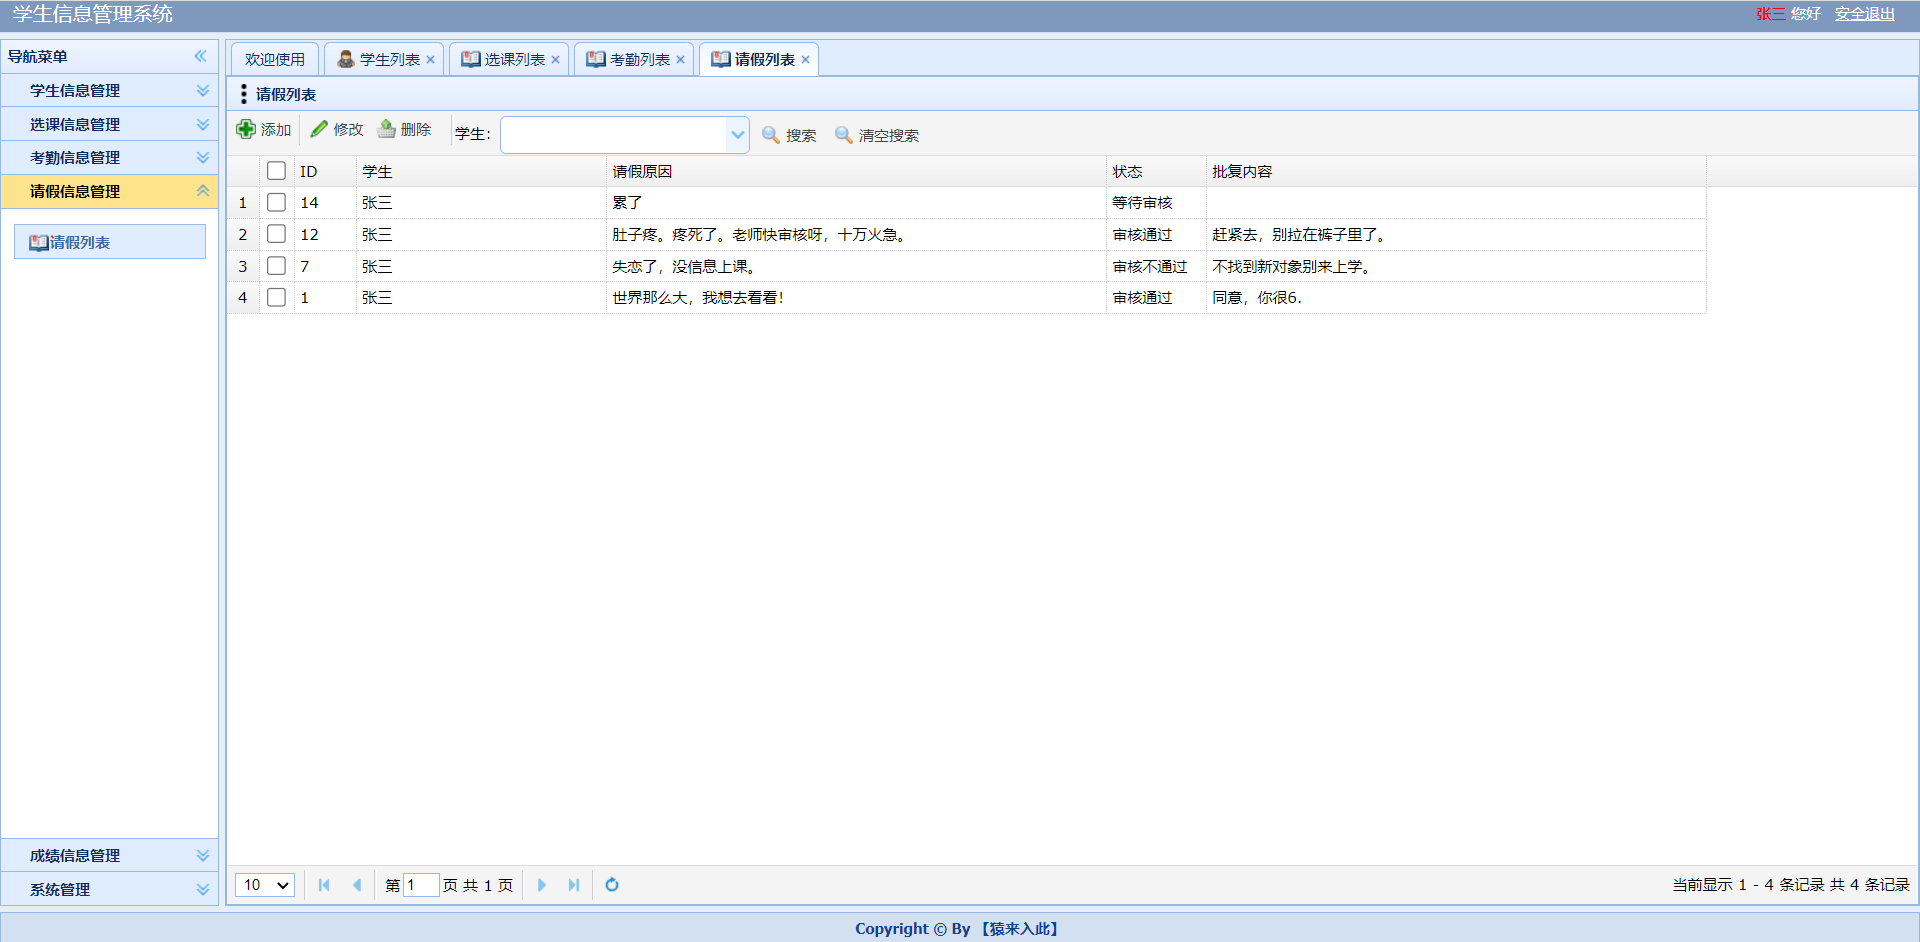
Task: Select the checkbox for record ID 7
Action: click(x=277, y=266)
